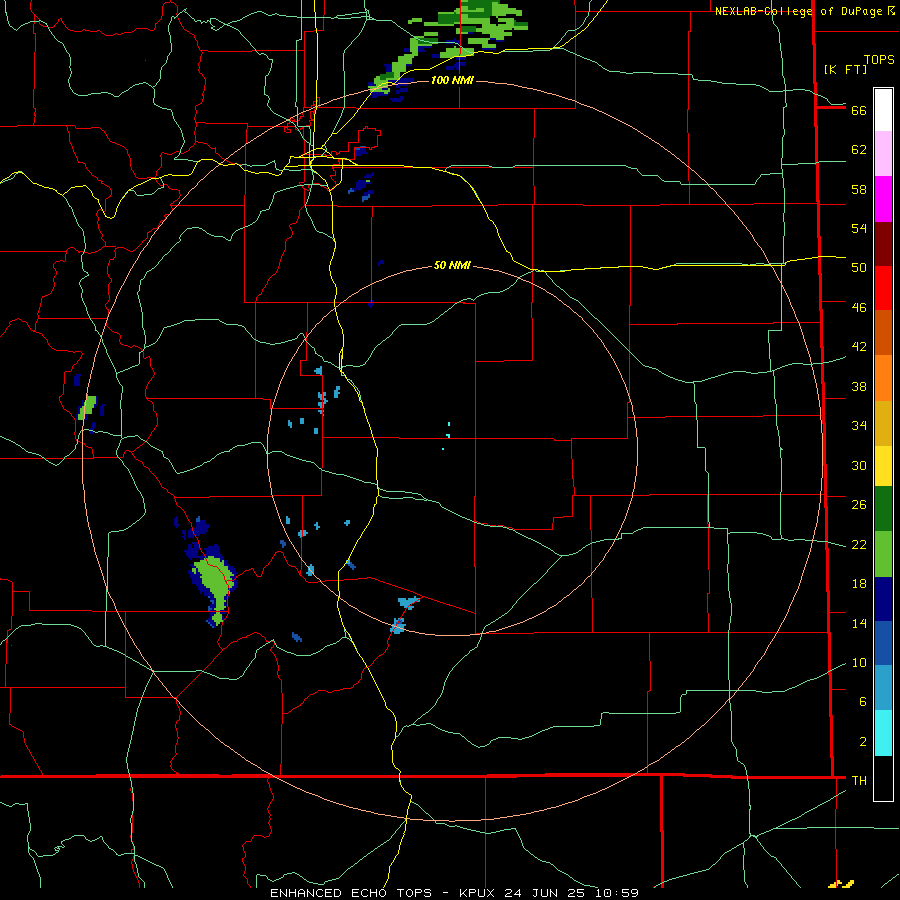Click the white swatch in the tops legend

(883, 110)
